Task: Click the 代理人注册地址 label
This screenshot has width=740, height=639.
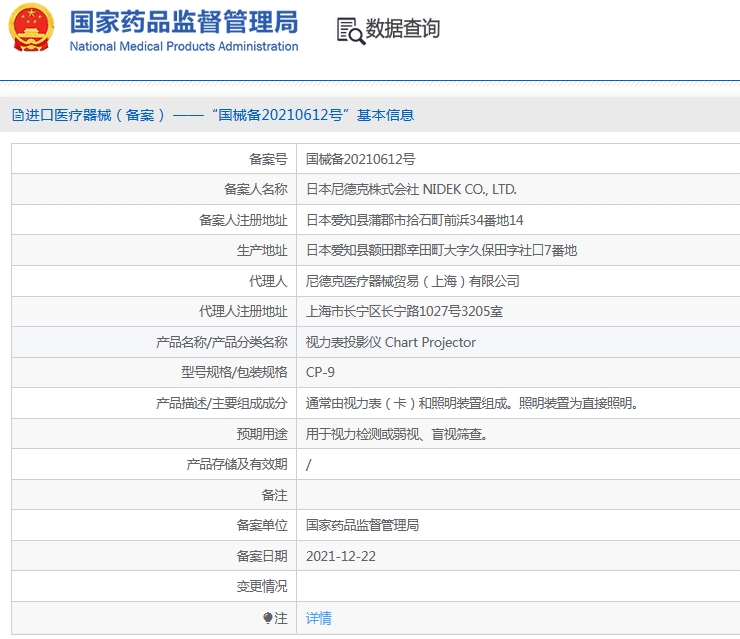Action: click(243, 311)
